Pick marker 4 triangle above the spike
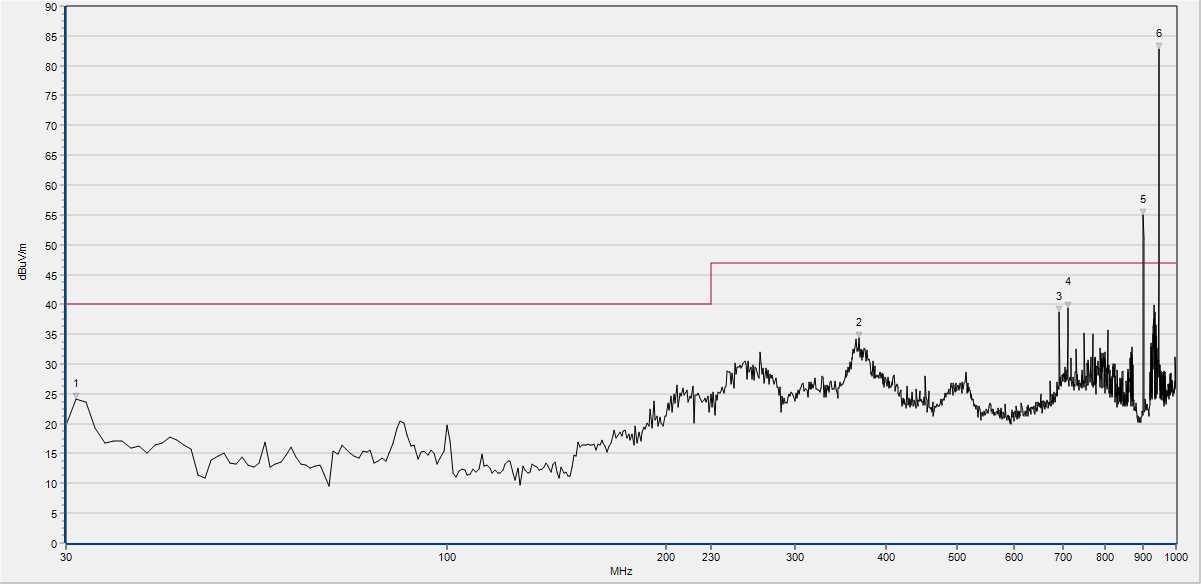Screen dimensions: 1201x584 click(1068, 304)
